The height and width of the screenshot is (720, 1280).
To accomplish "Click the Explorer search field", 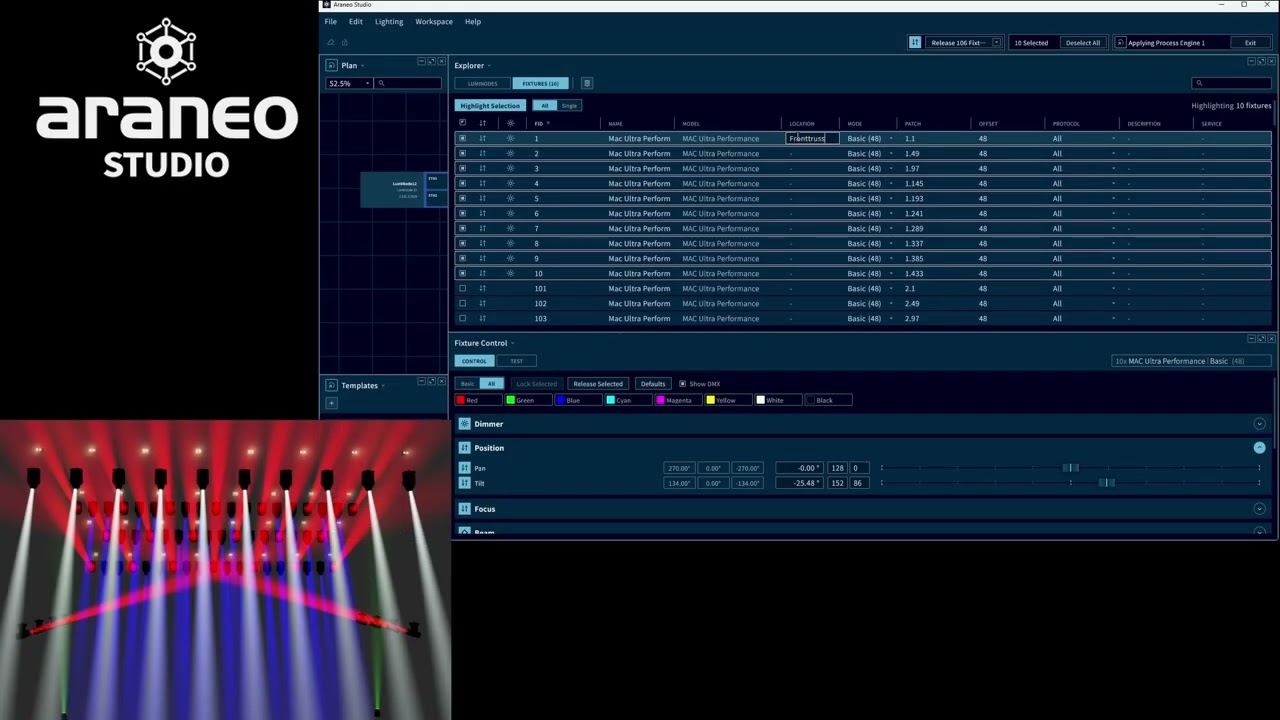I will [x=1232, y=83].
